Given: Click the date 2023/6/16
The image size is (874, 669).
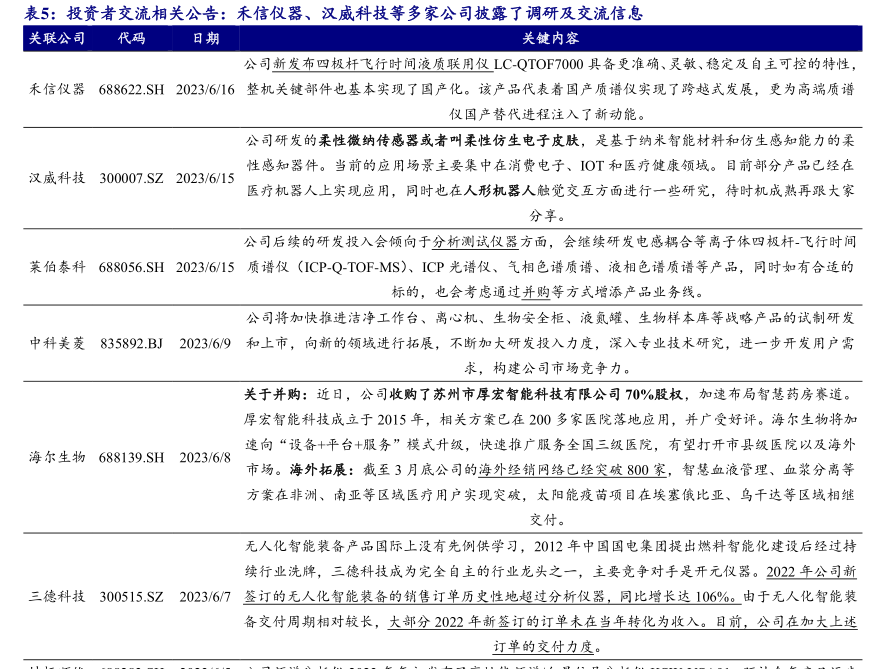Looking at the screenshot, I should 205,89.
